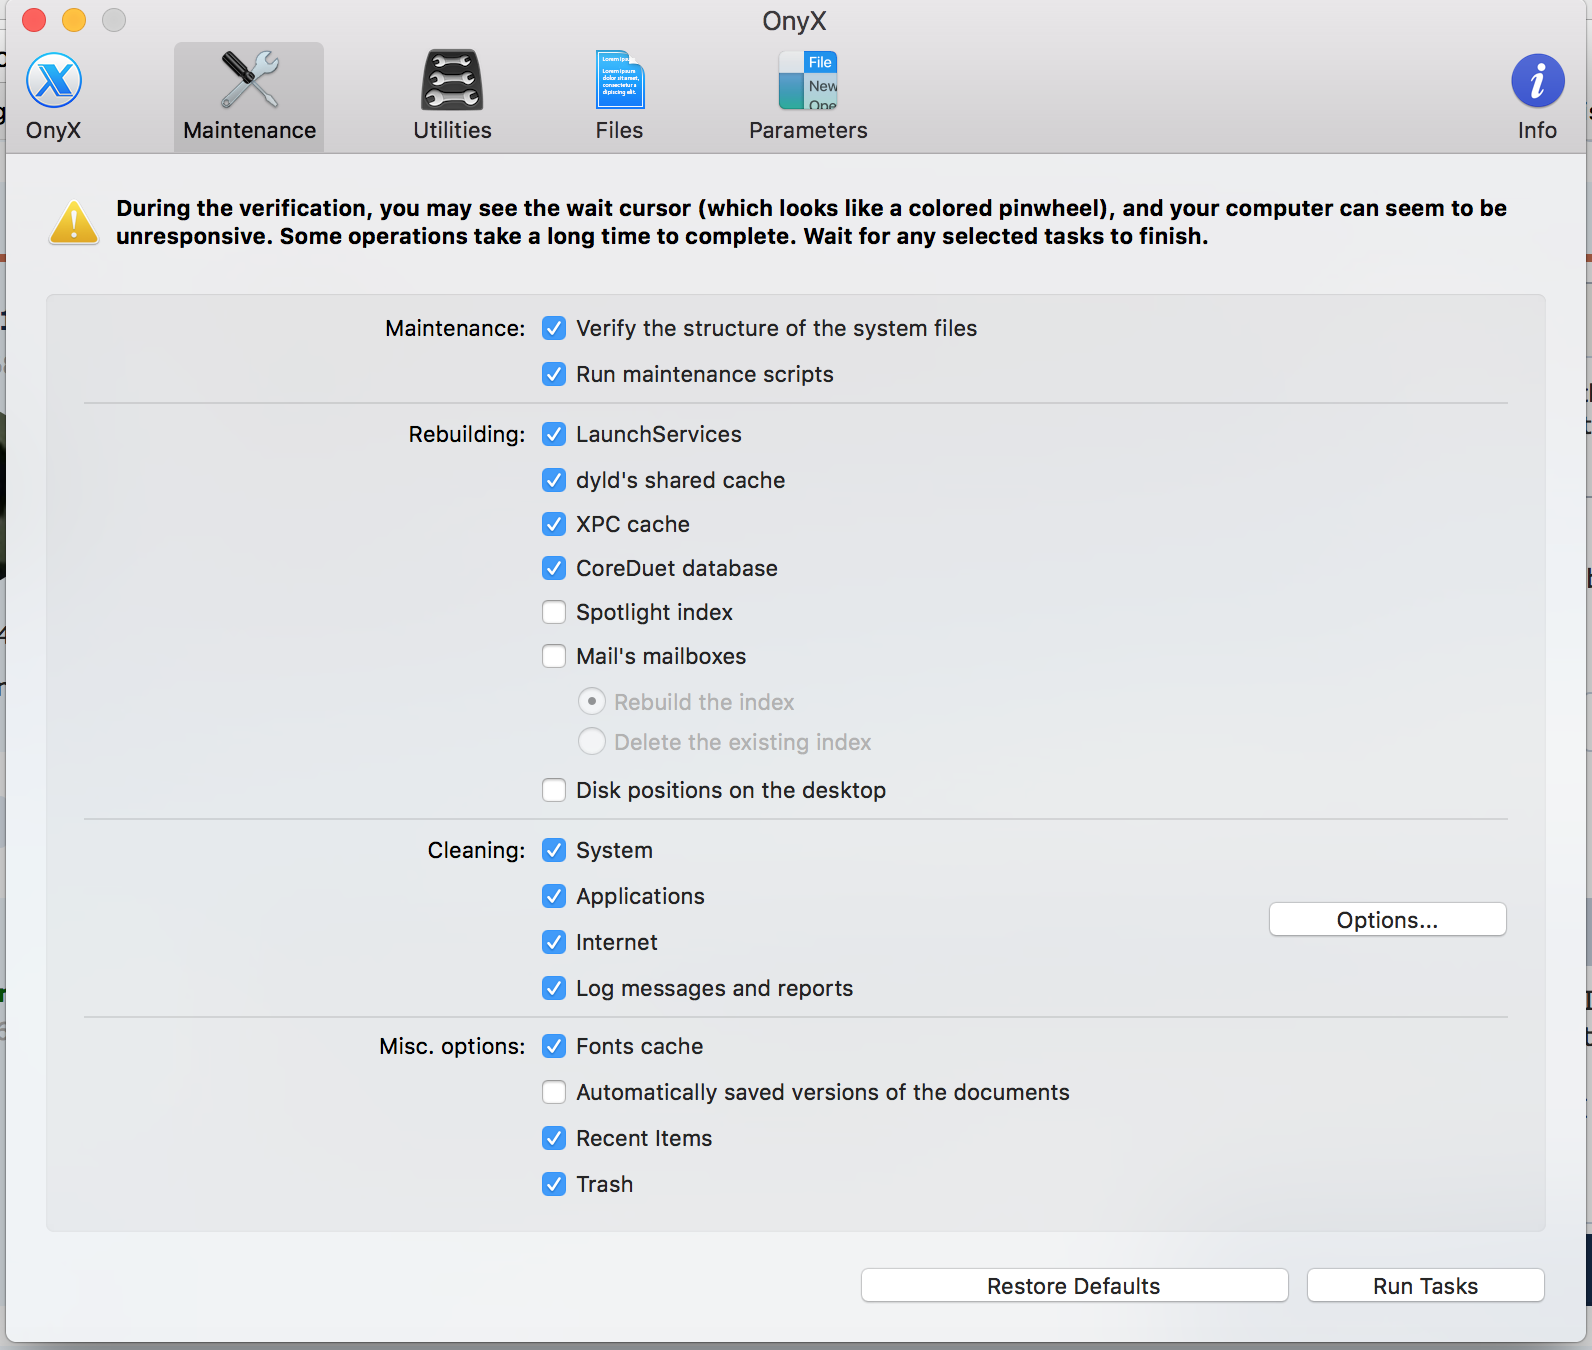The width and height of the screenshot is (1592, 1350).
Task: Enable Mail's mailboxes rebuilding
Action: coord(554,656)
